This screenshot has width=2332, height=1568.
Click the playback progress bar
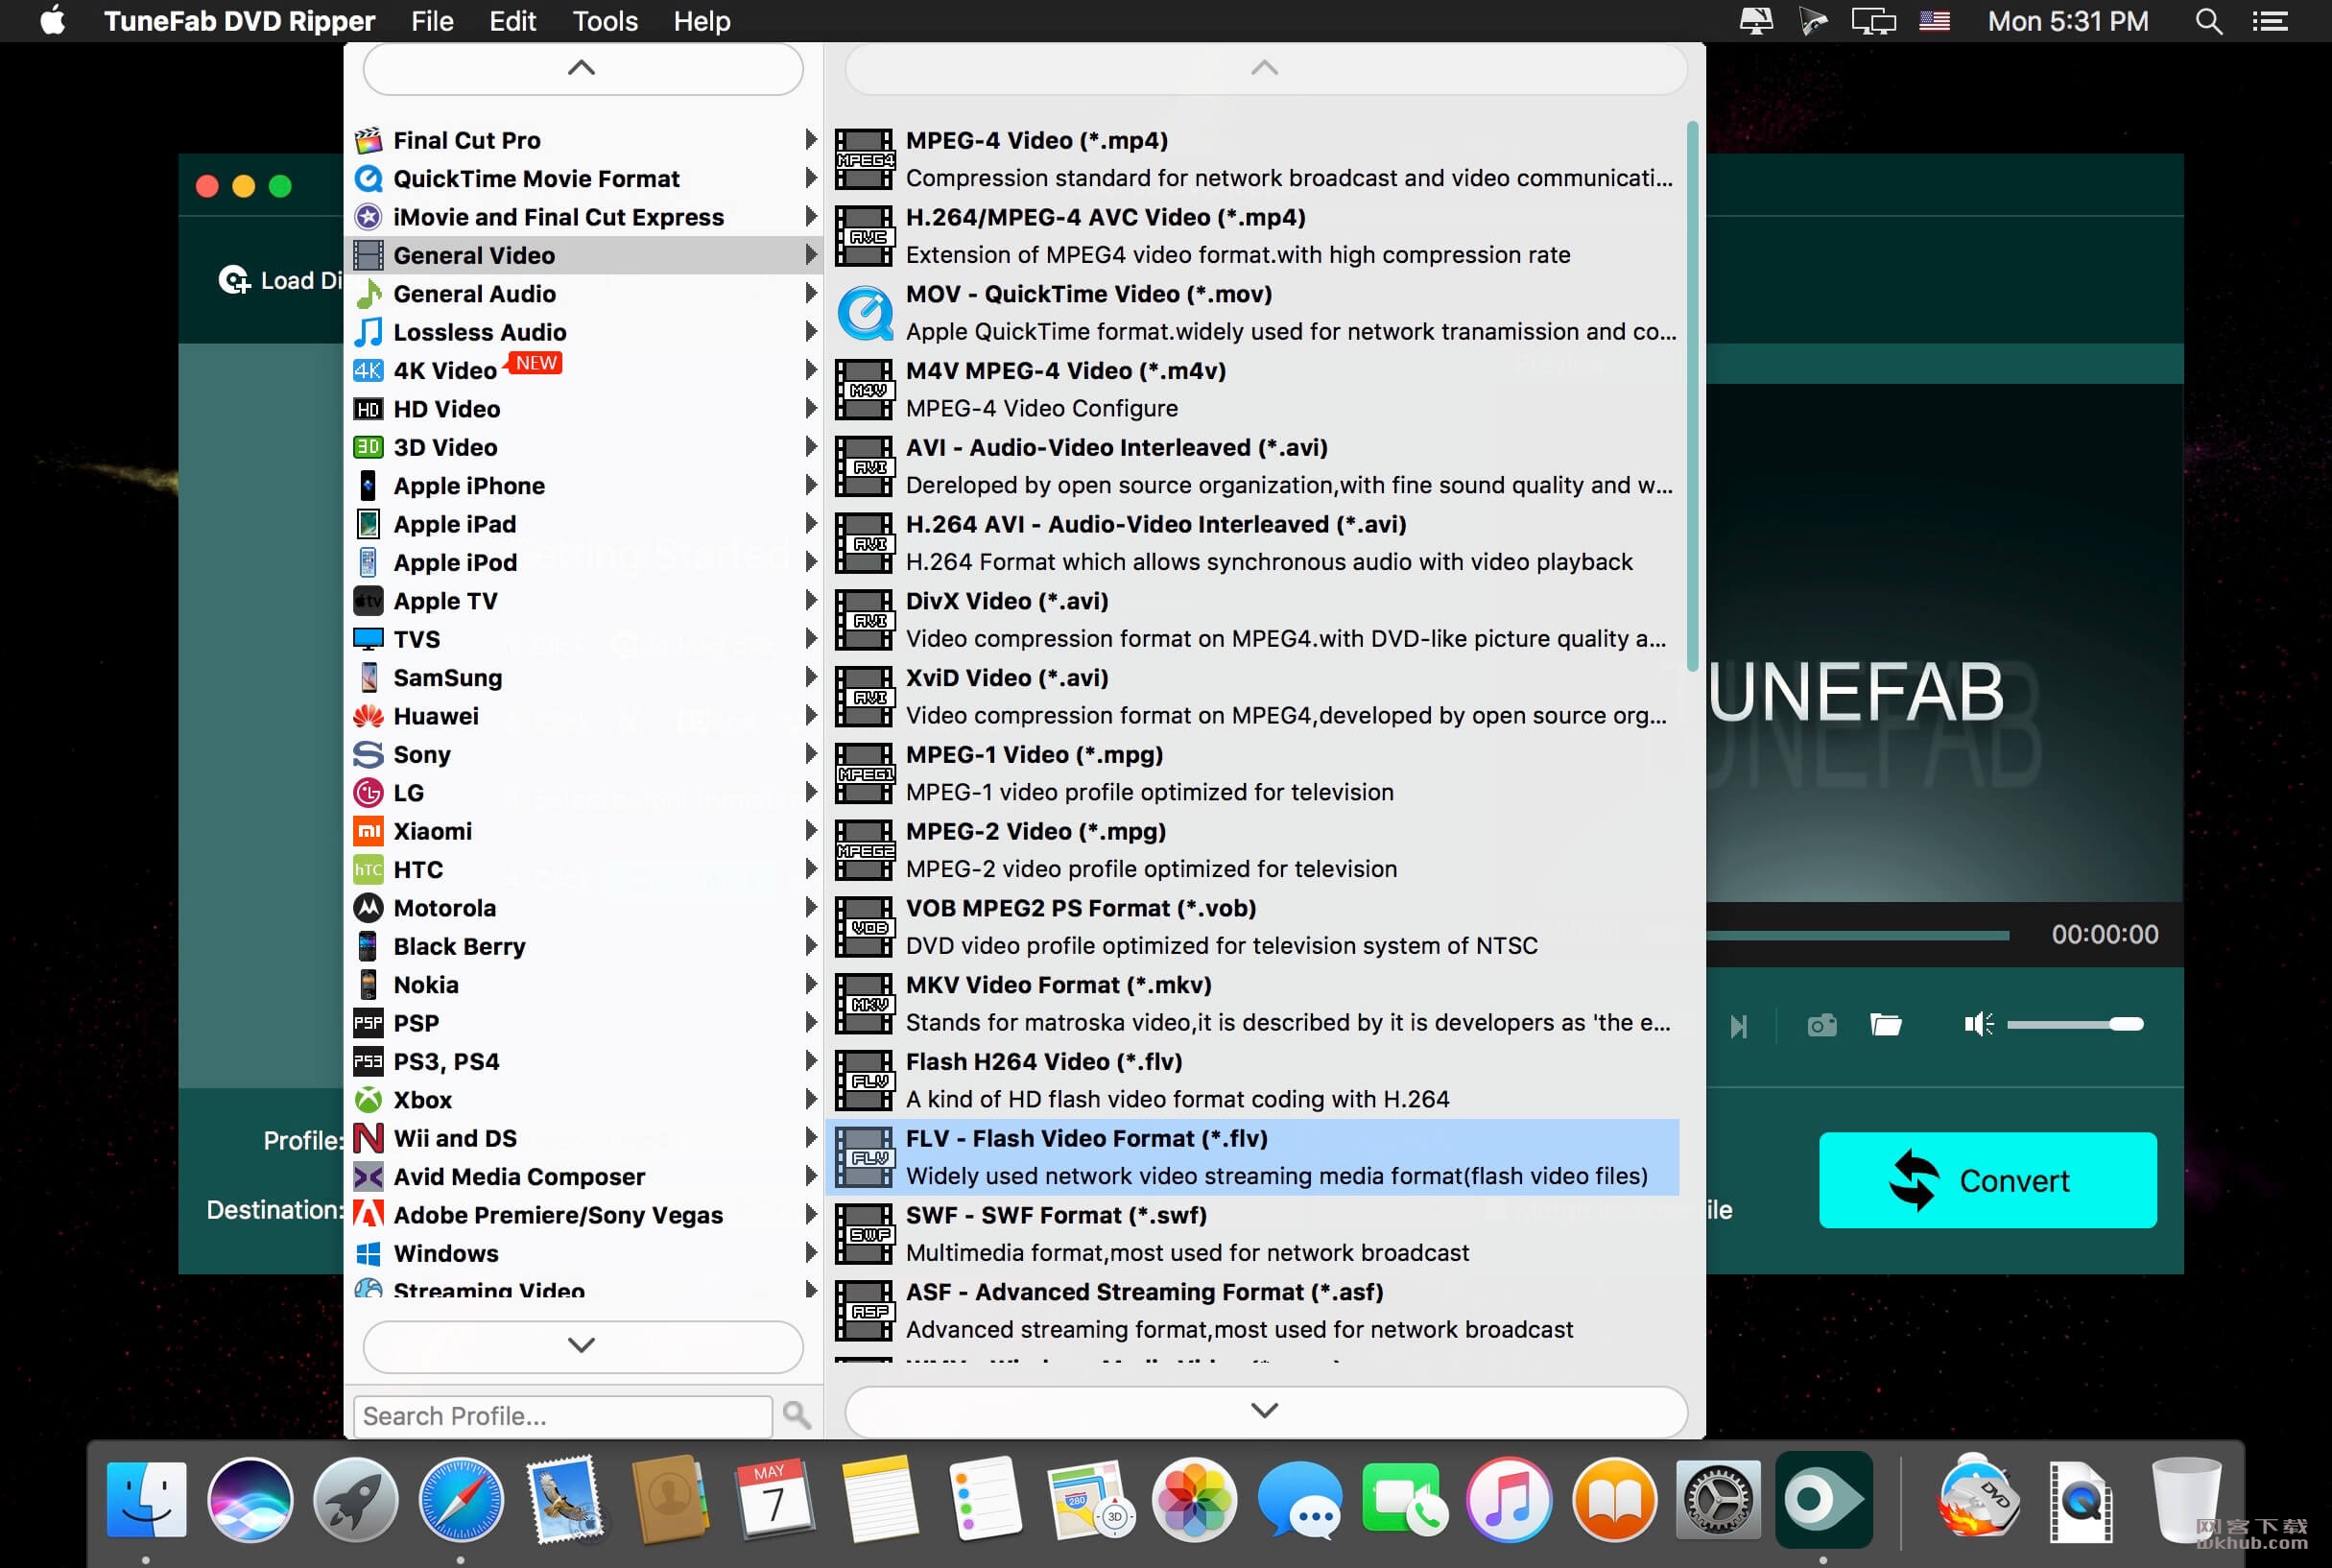[1858, 936]
